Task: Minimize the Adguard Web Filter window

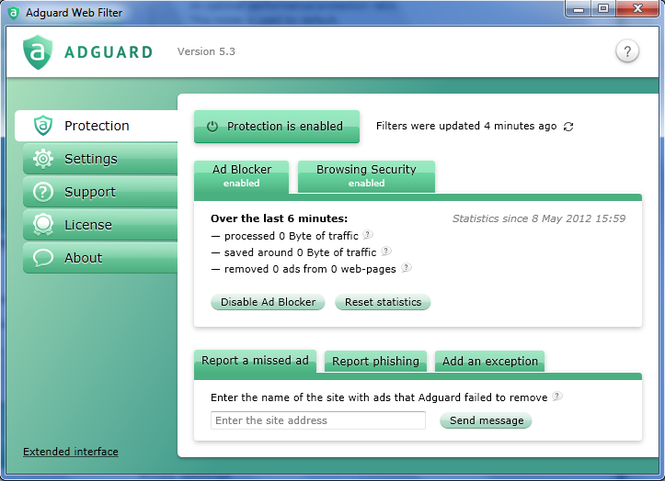Action: tap(578, 9)
